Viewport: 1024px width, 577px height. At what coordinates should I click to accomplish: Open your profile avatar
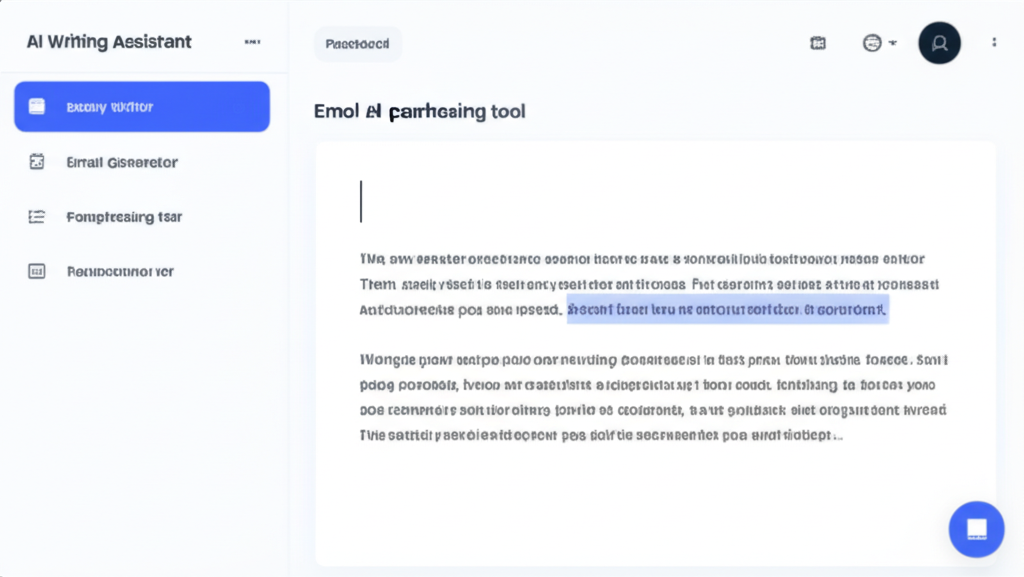[x=939, y=42]
